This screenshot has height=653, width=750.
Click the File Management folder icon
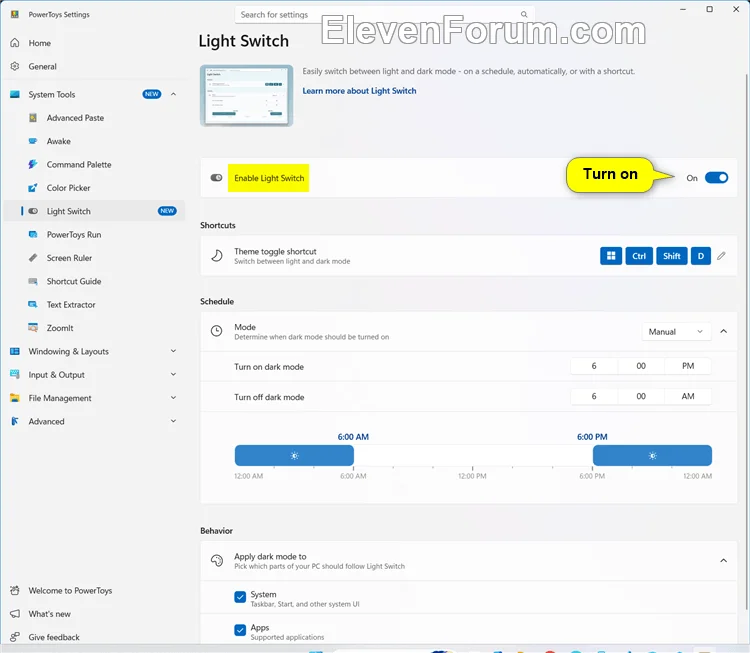(x=15, y=398)
